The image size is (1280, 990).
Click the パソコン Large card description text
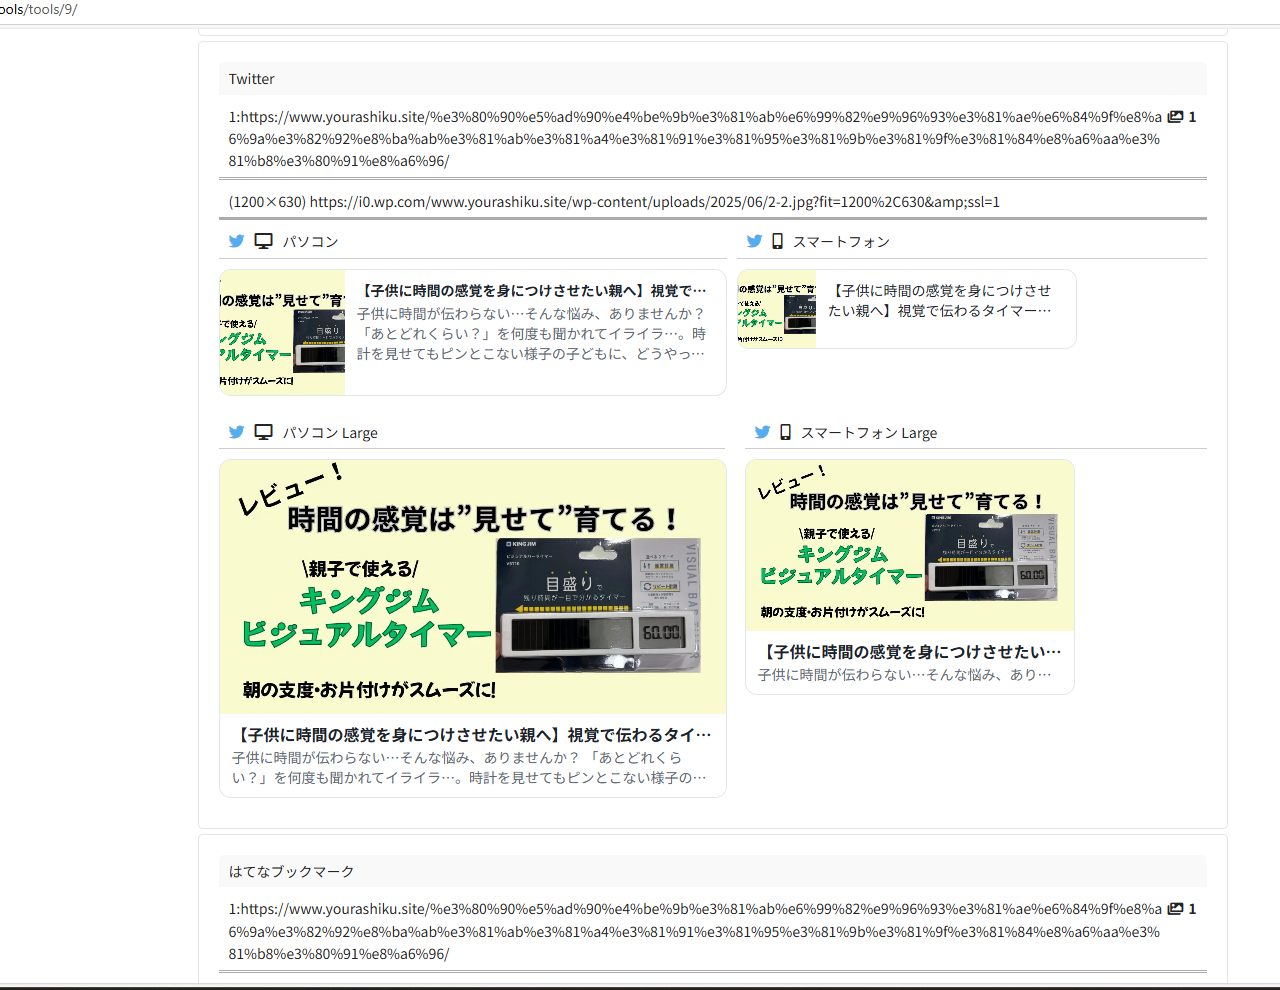point(469,768)
